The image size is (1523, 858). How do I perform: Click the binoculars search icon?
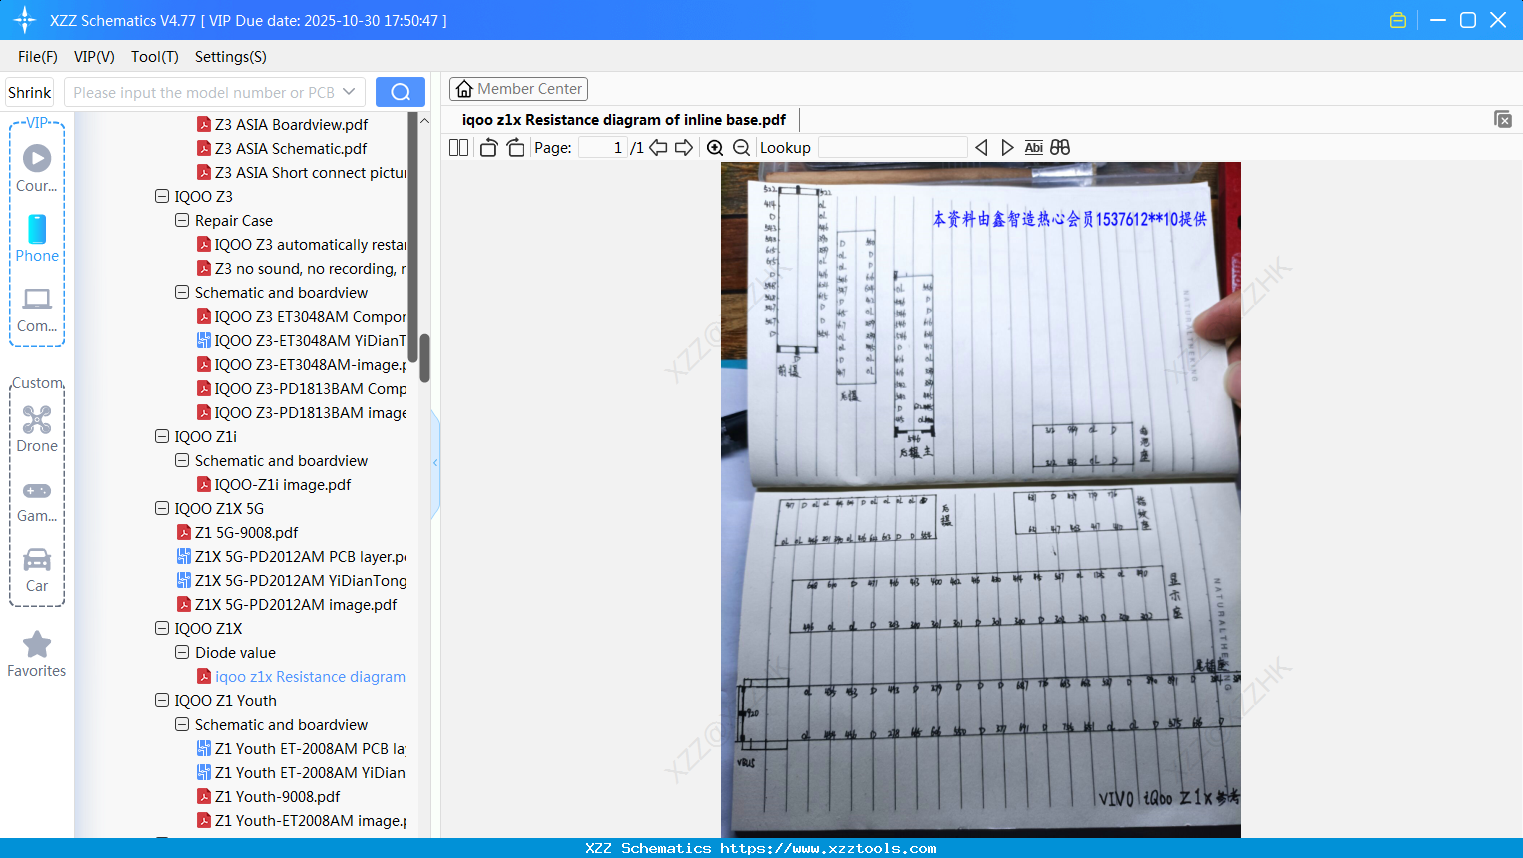(x=1060, y=148)
